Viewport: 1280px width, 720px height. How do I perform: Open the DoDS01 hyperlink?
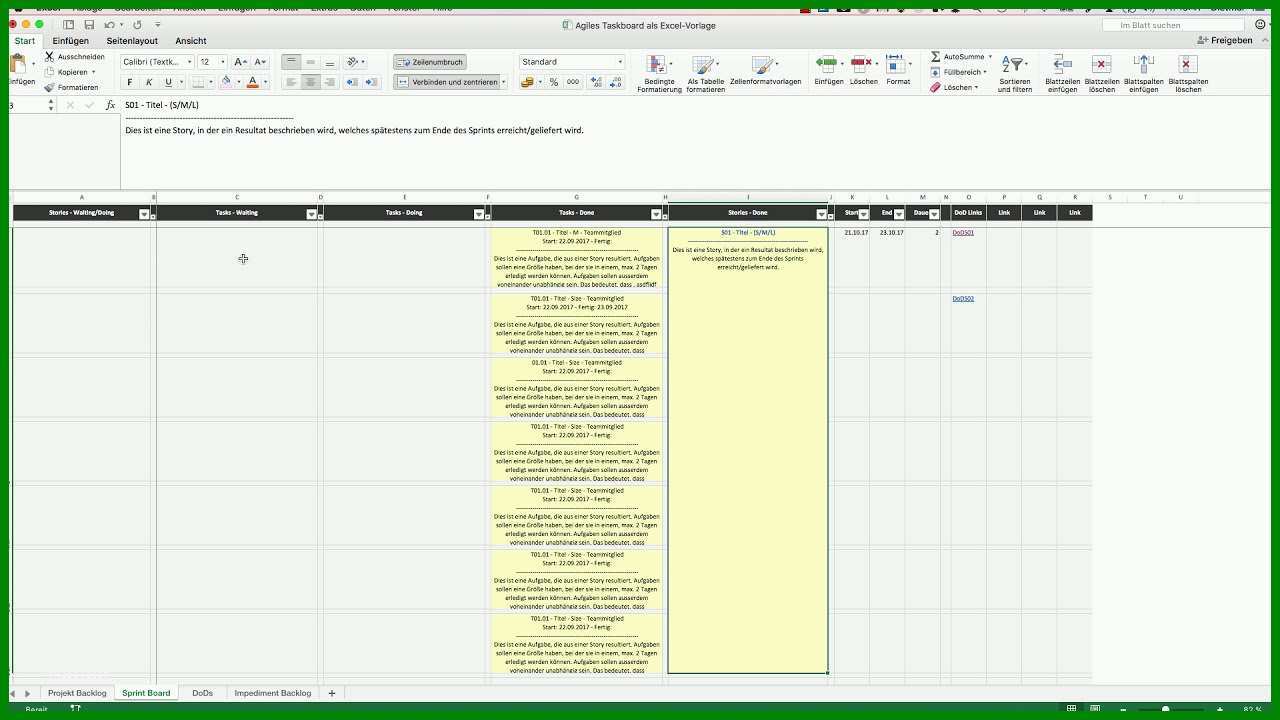[963, 232]
